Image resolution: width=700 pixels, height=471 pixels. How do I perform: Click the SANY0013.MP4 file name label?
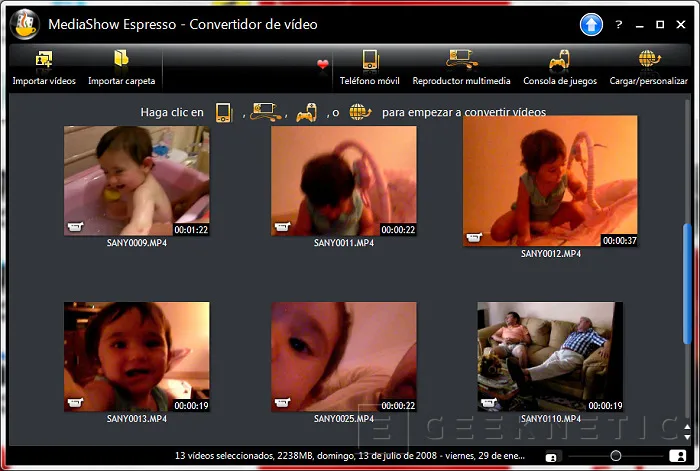(137, 419)
